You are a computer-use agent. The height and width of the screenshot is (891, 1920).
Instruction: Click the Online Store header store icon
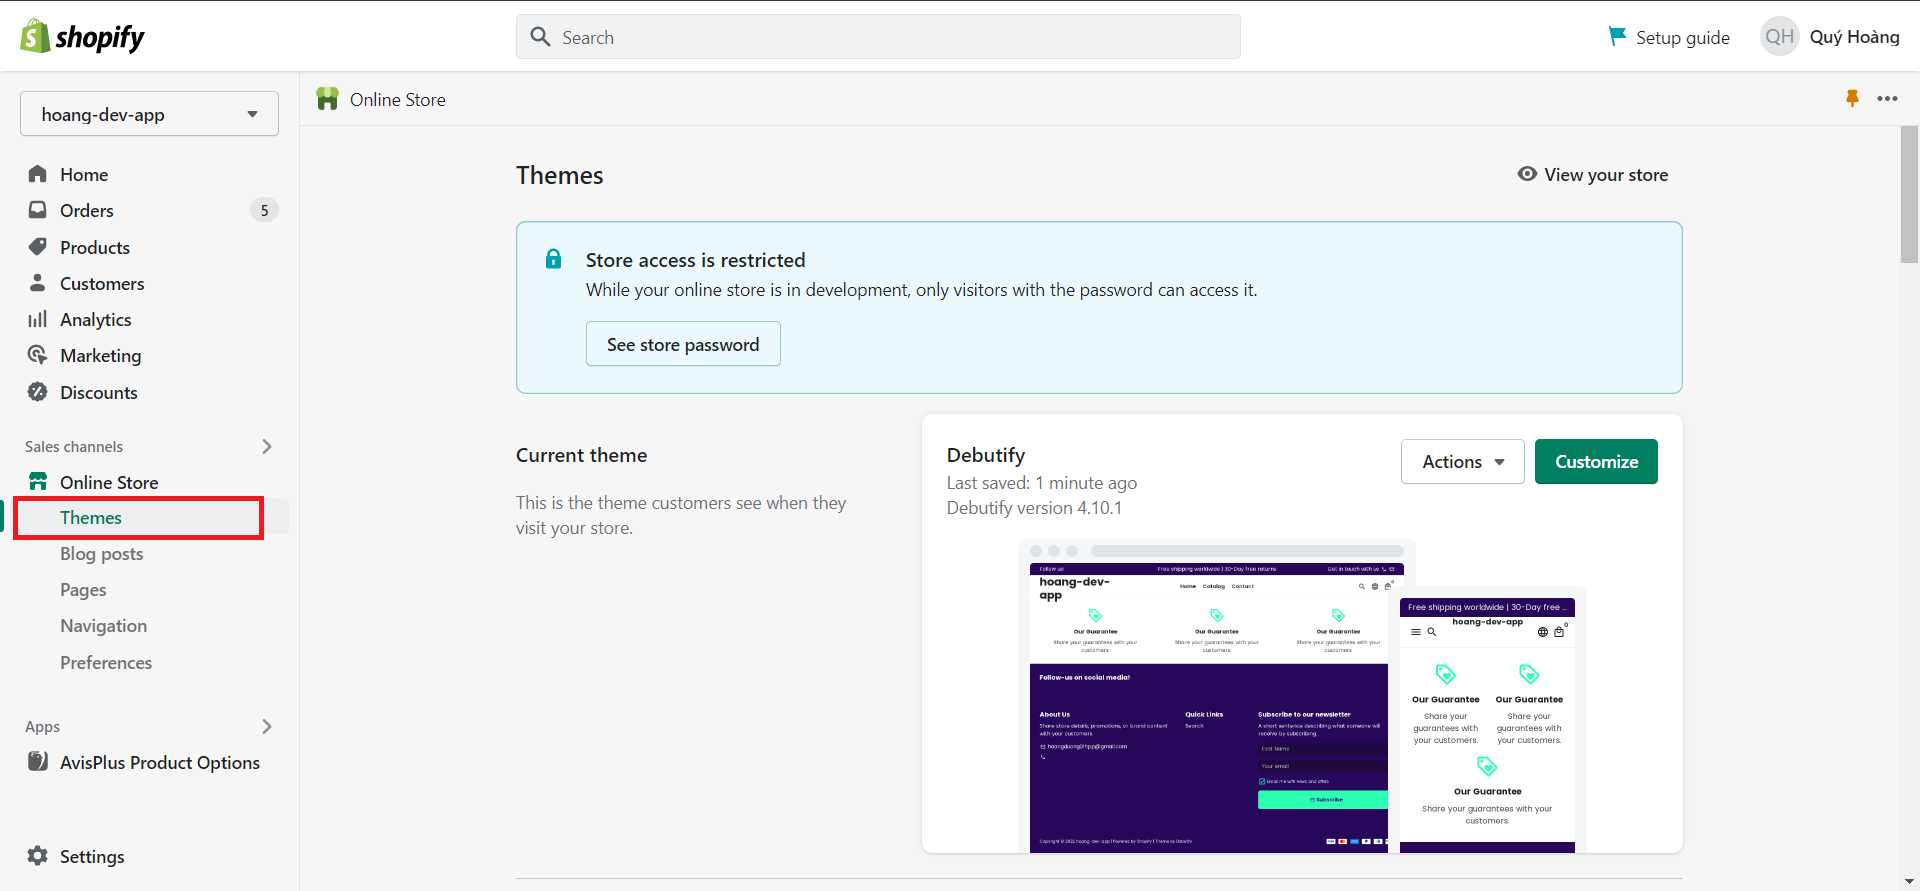click(327, 99)
